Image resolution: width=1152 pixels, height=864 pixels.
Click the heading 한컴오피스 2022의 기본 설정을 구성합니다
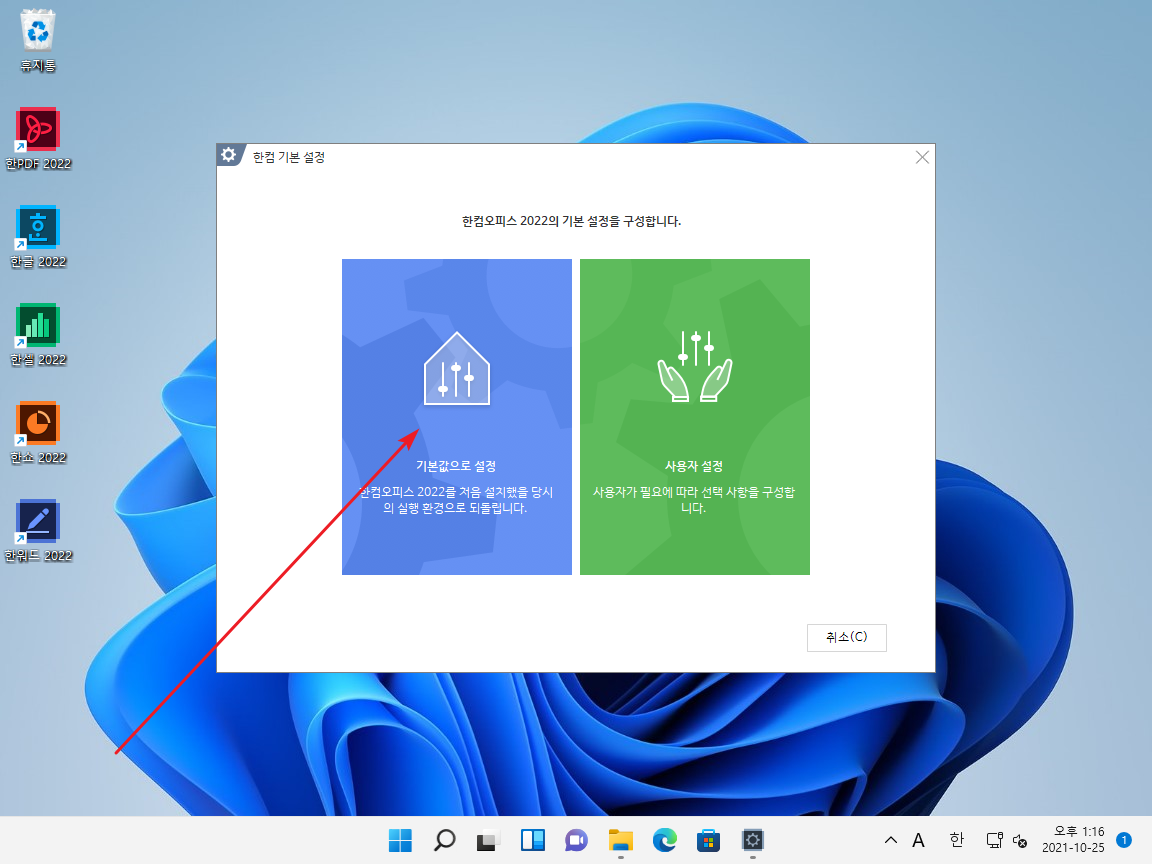(571, 220)
